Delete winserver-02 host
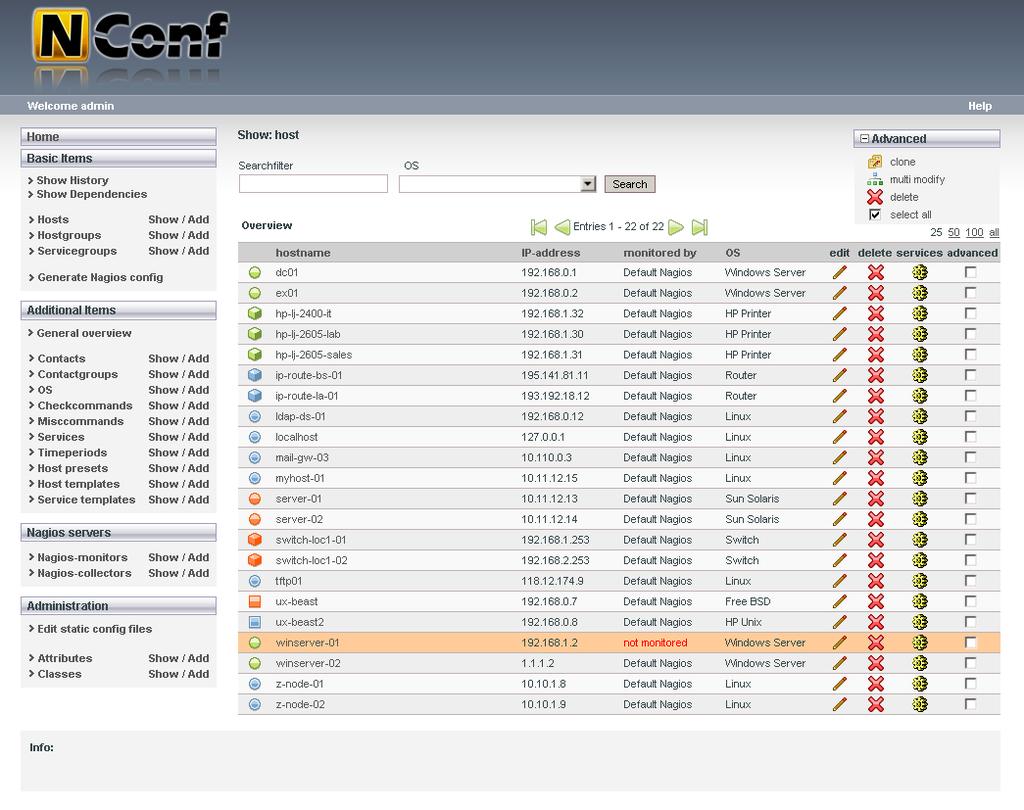 875,663
